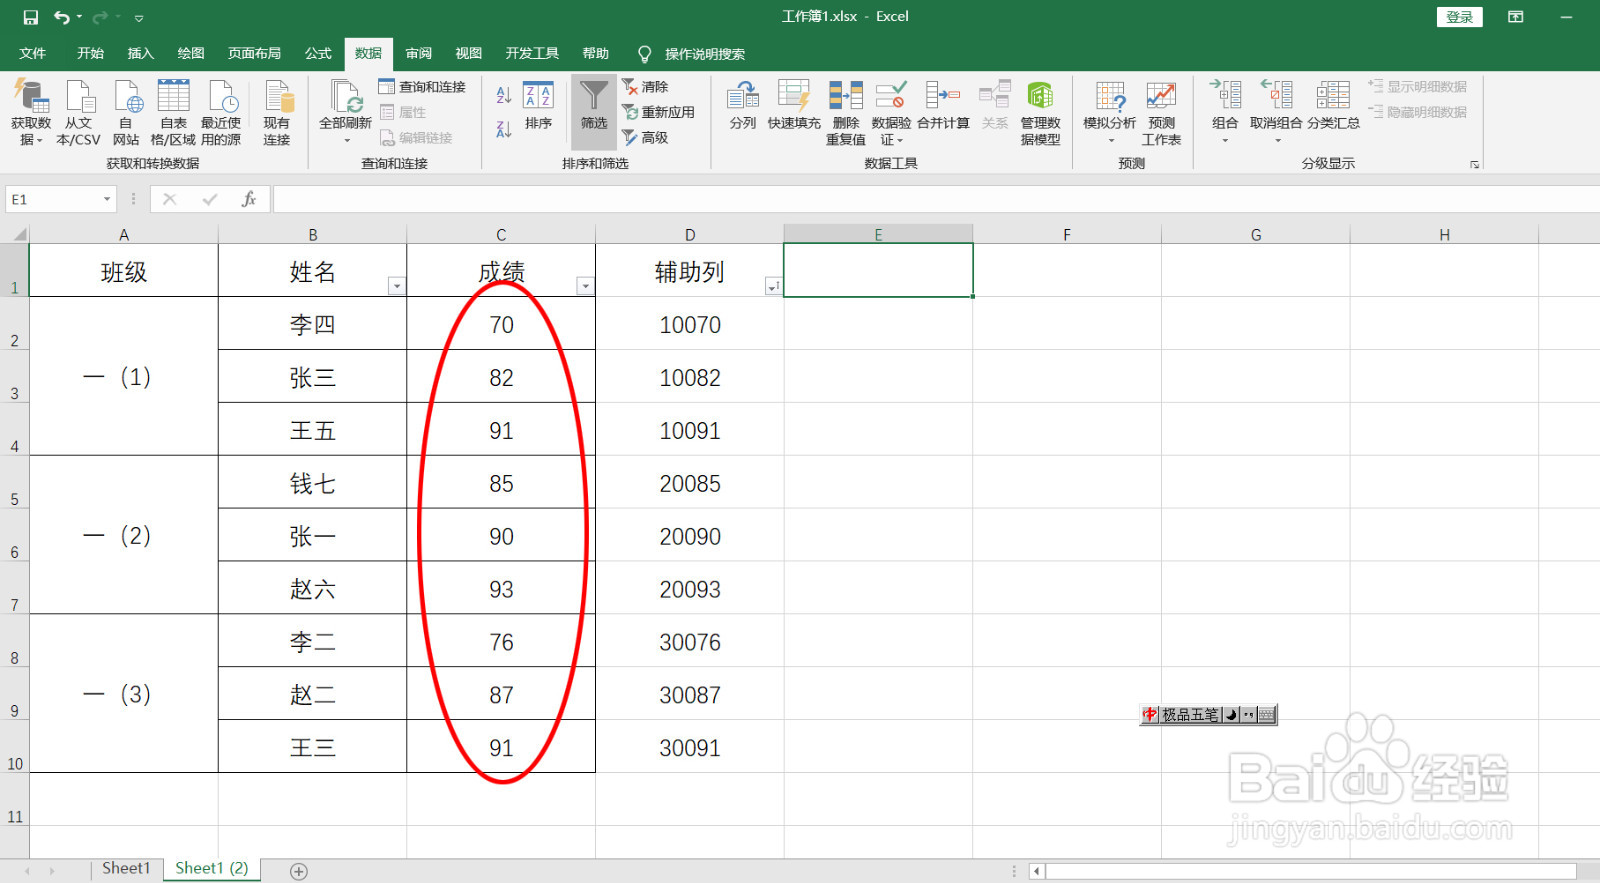Clear the current filter (清除)
Image resolution: width=1600 pixels, height=883 pixels.
click(645, 87)
